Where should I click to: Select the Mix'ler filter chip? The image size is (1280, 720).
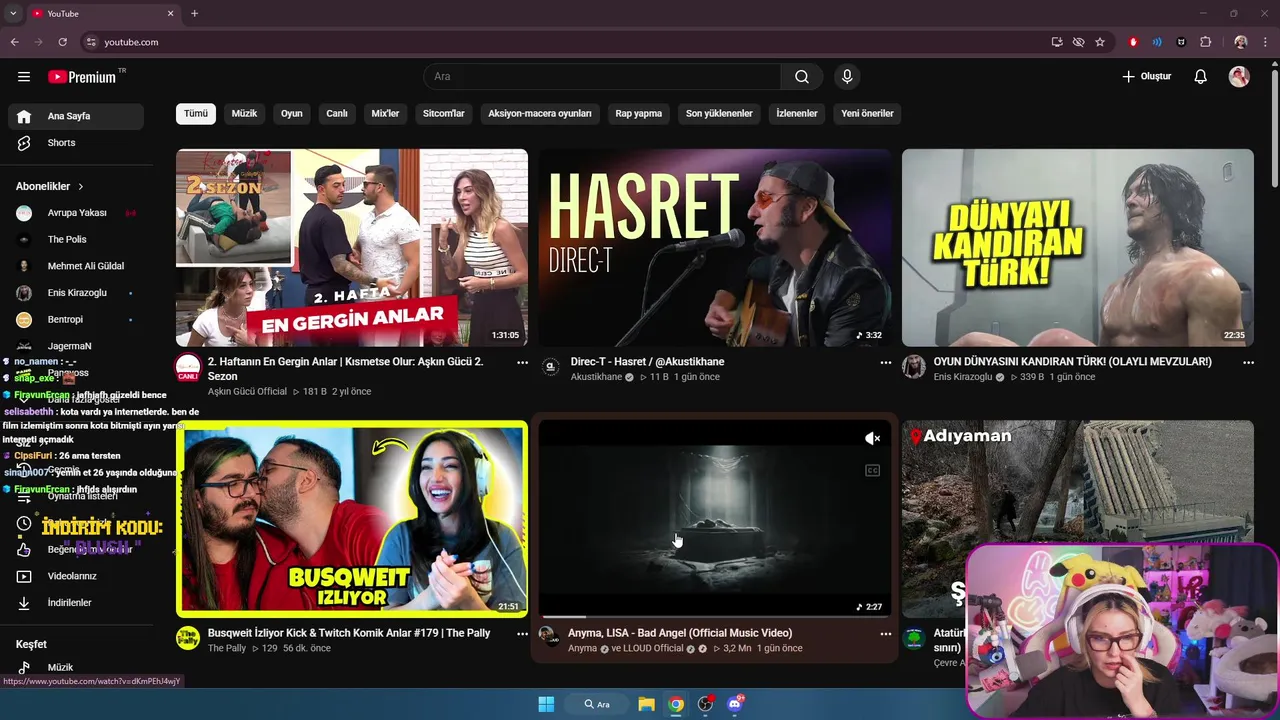[385, 113]
